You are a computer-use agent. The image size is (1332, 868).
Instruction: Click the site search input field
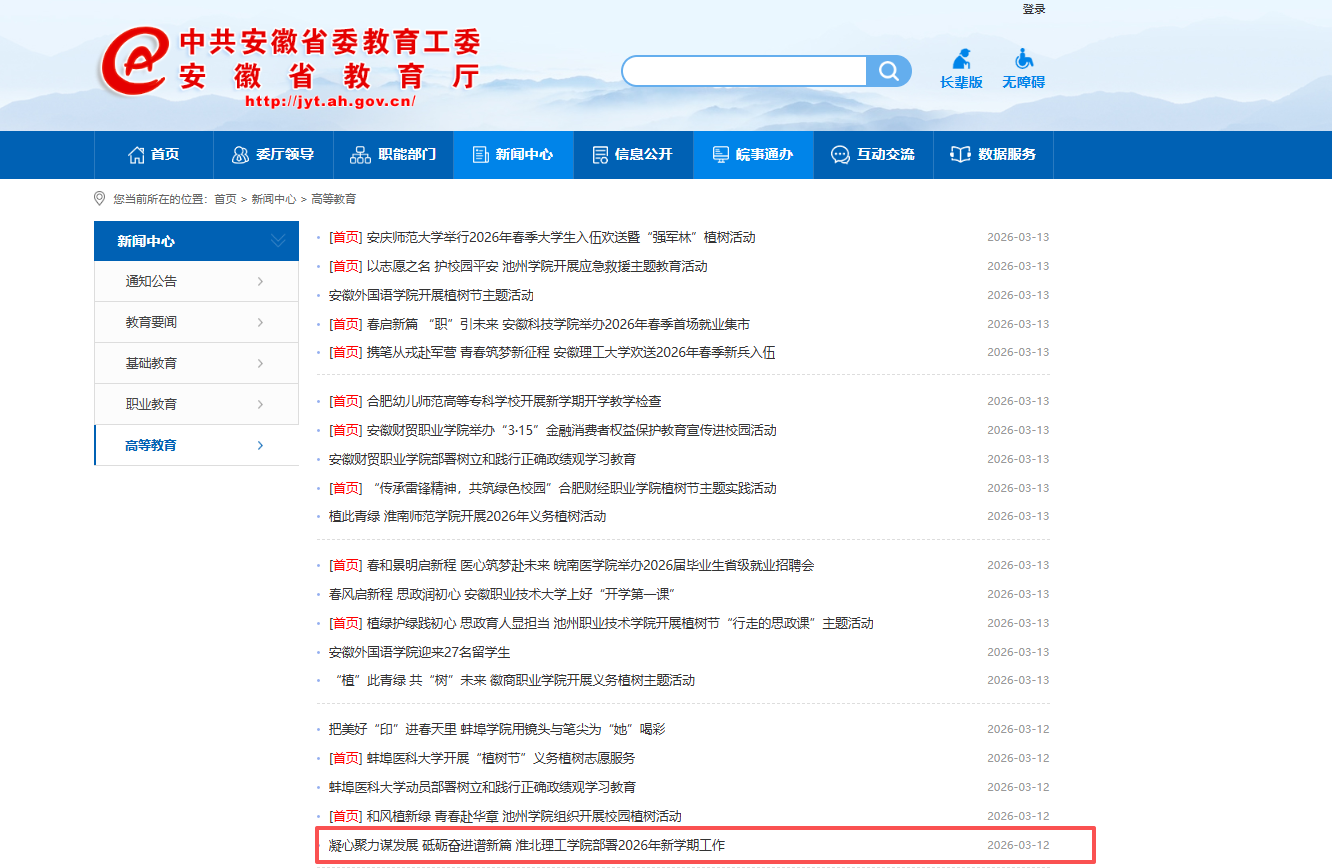(743, 71)
